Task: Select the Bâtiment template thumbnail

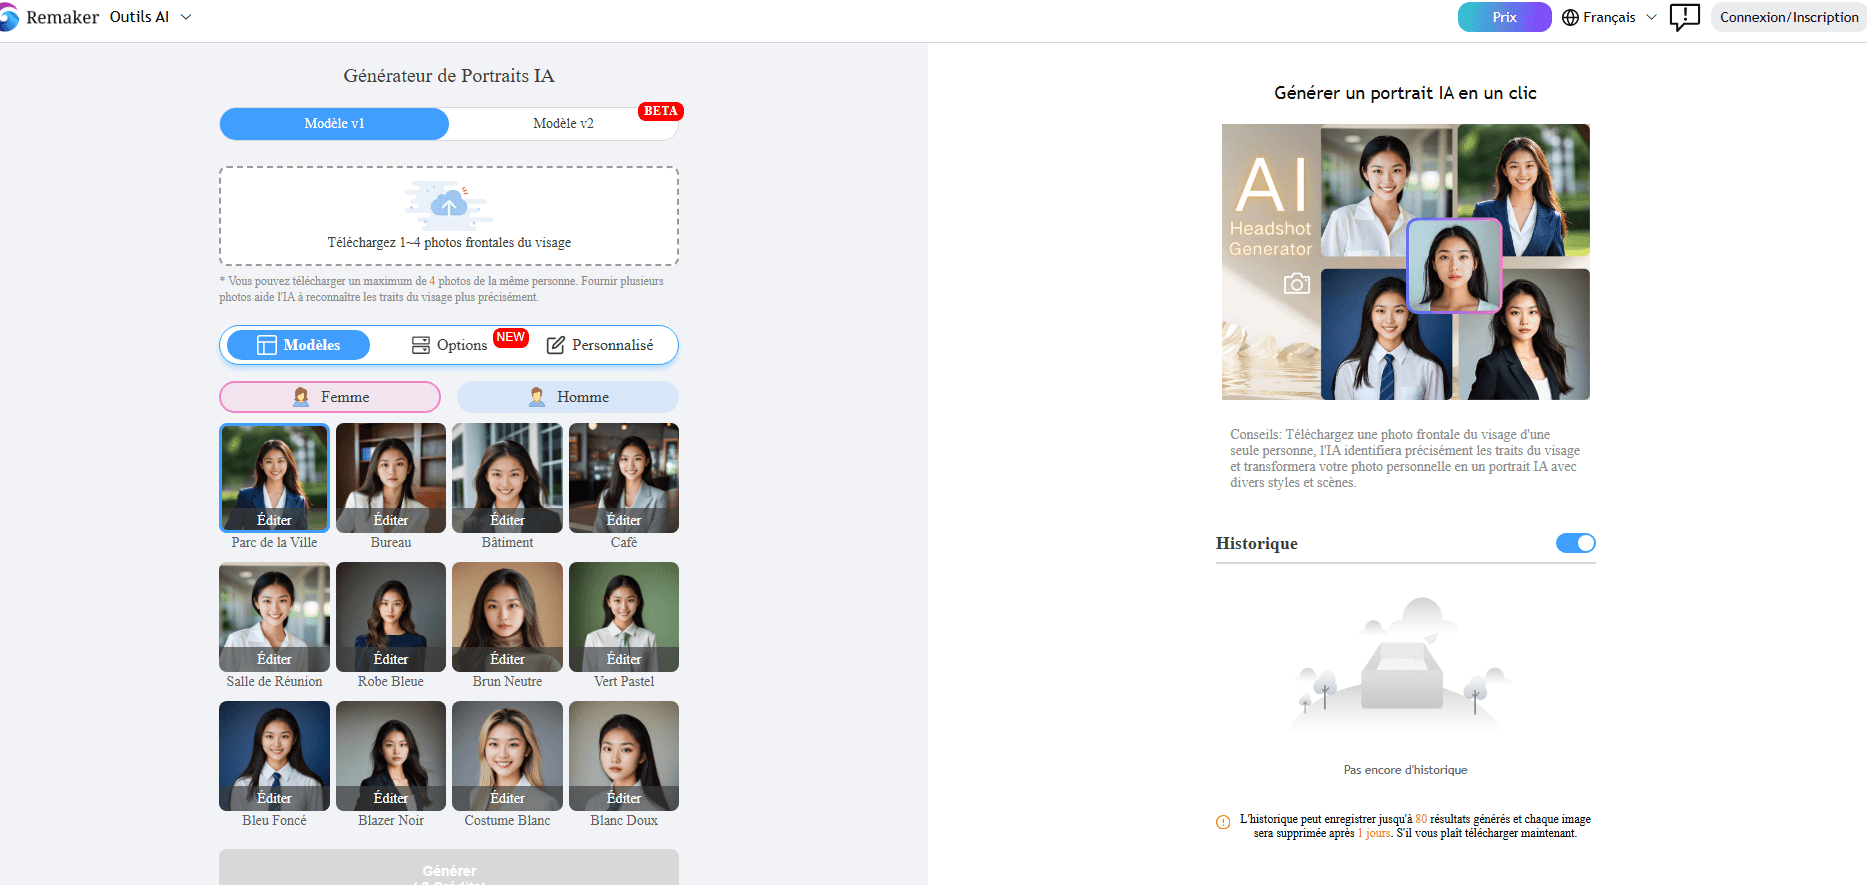Action: pyautogui.click(x=507, y=478)
